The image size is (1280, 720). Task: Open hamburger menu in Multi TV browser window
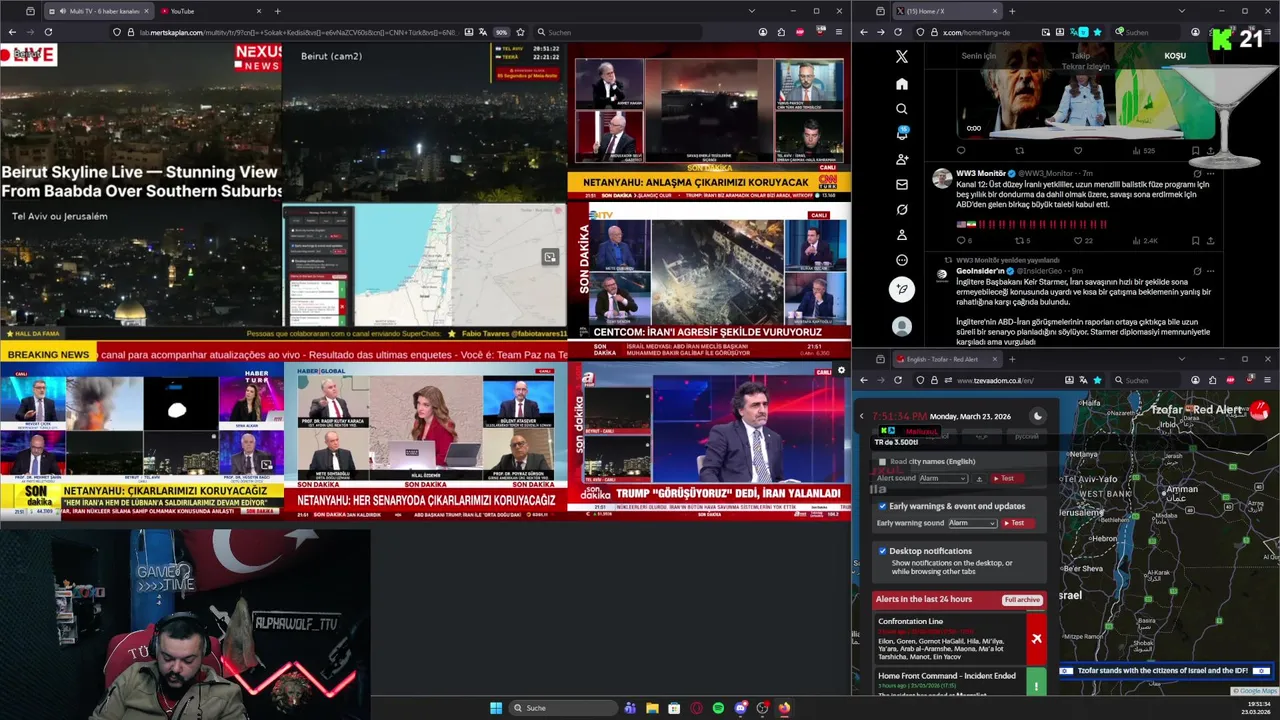(x=838, y=32)
